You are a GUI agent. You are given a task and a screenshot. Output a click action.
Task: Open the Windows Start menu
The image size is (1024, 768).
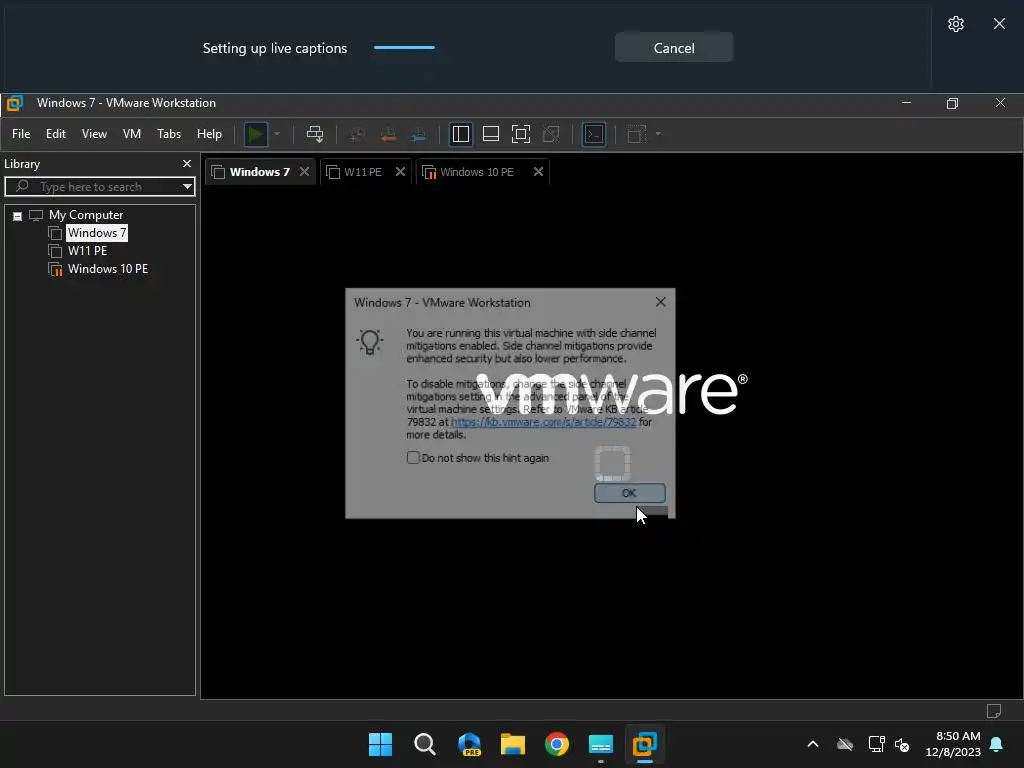click(380, 744)
